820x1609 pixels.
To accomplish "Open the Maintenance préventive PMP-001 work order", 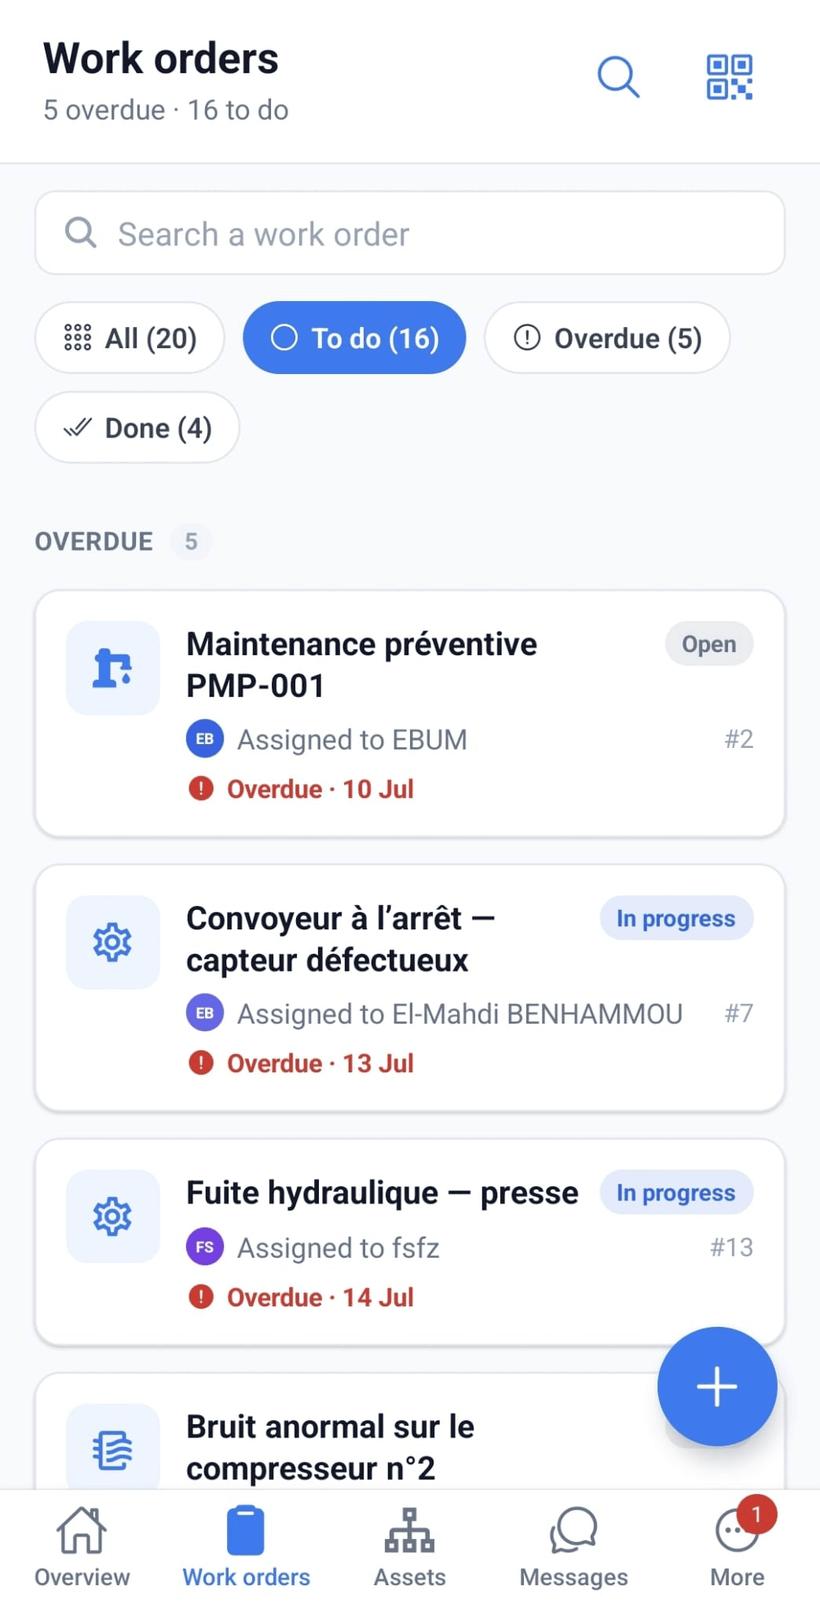I will (410, 713).
